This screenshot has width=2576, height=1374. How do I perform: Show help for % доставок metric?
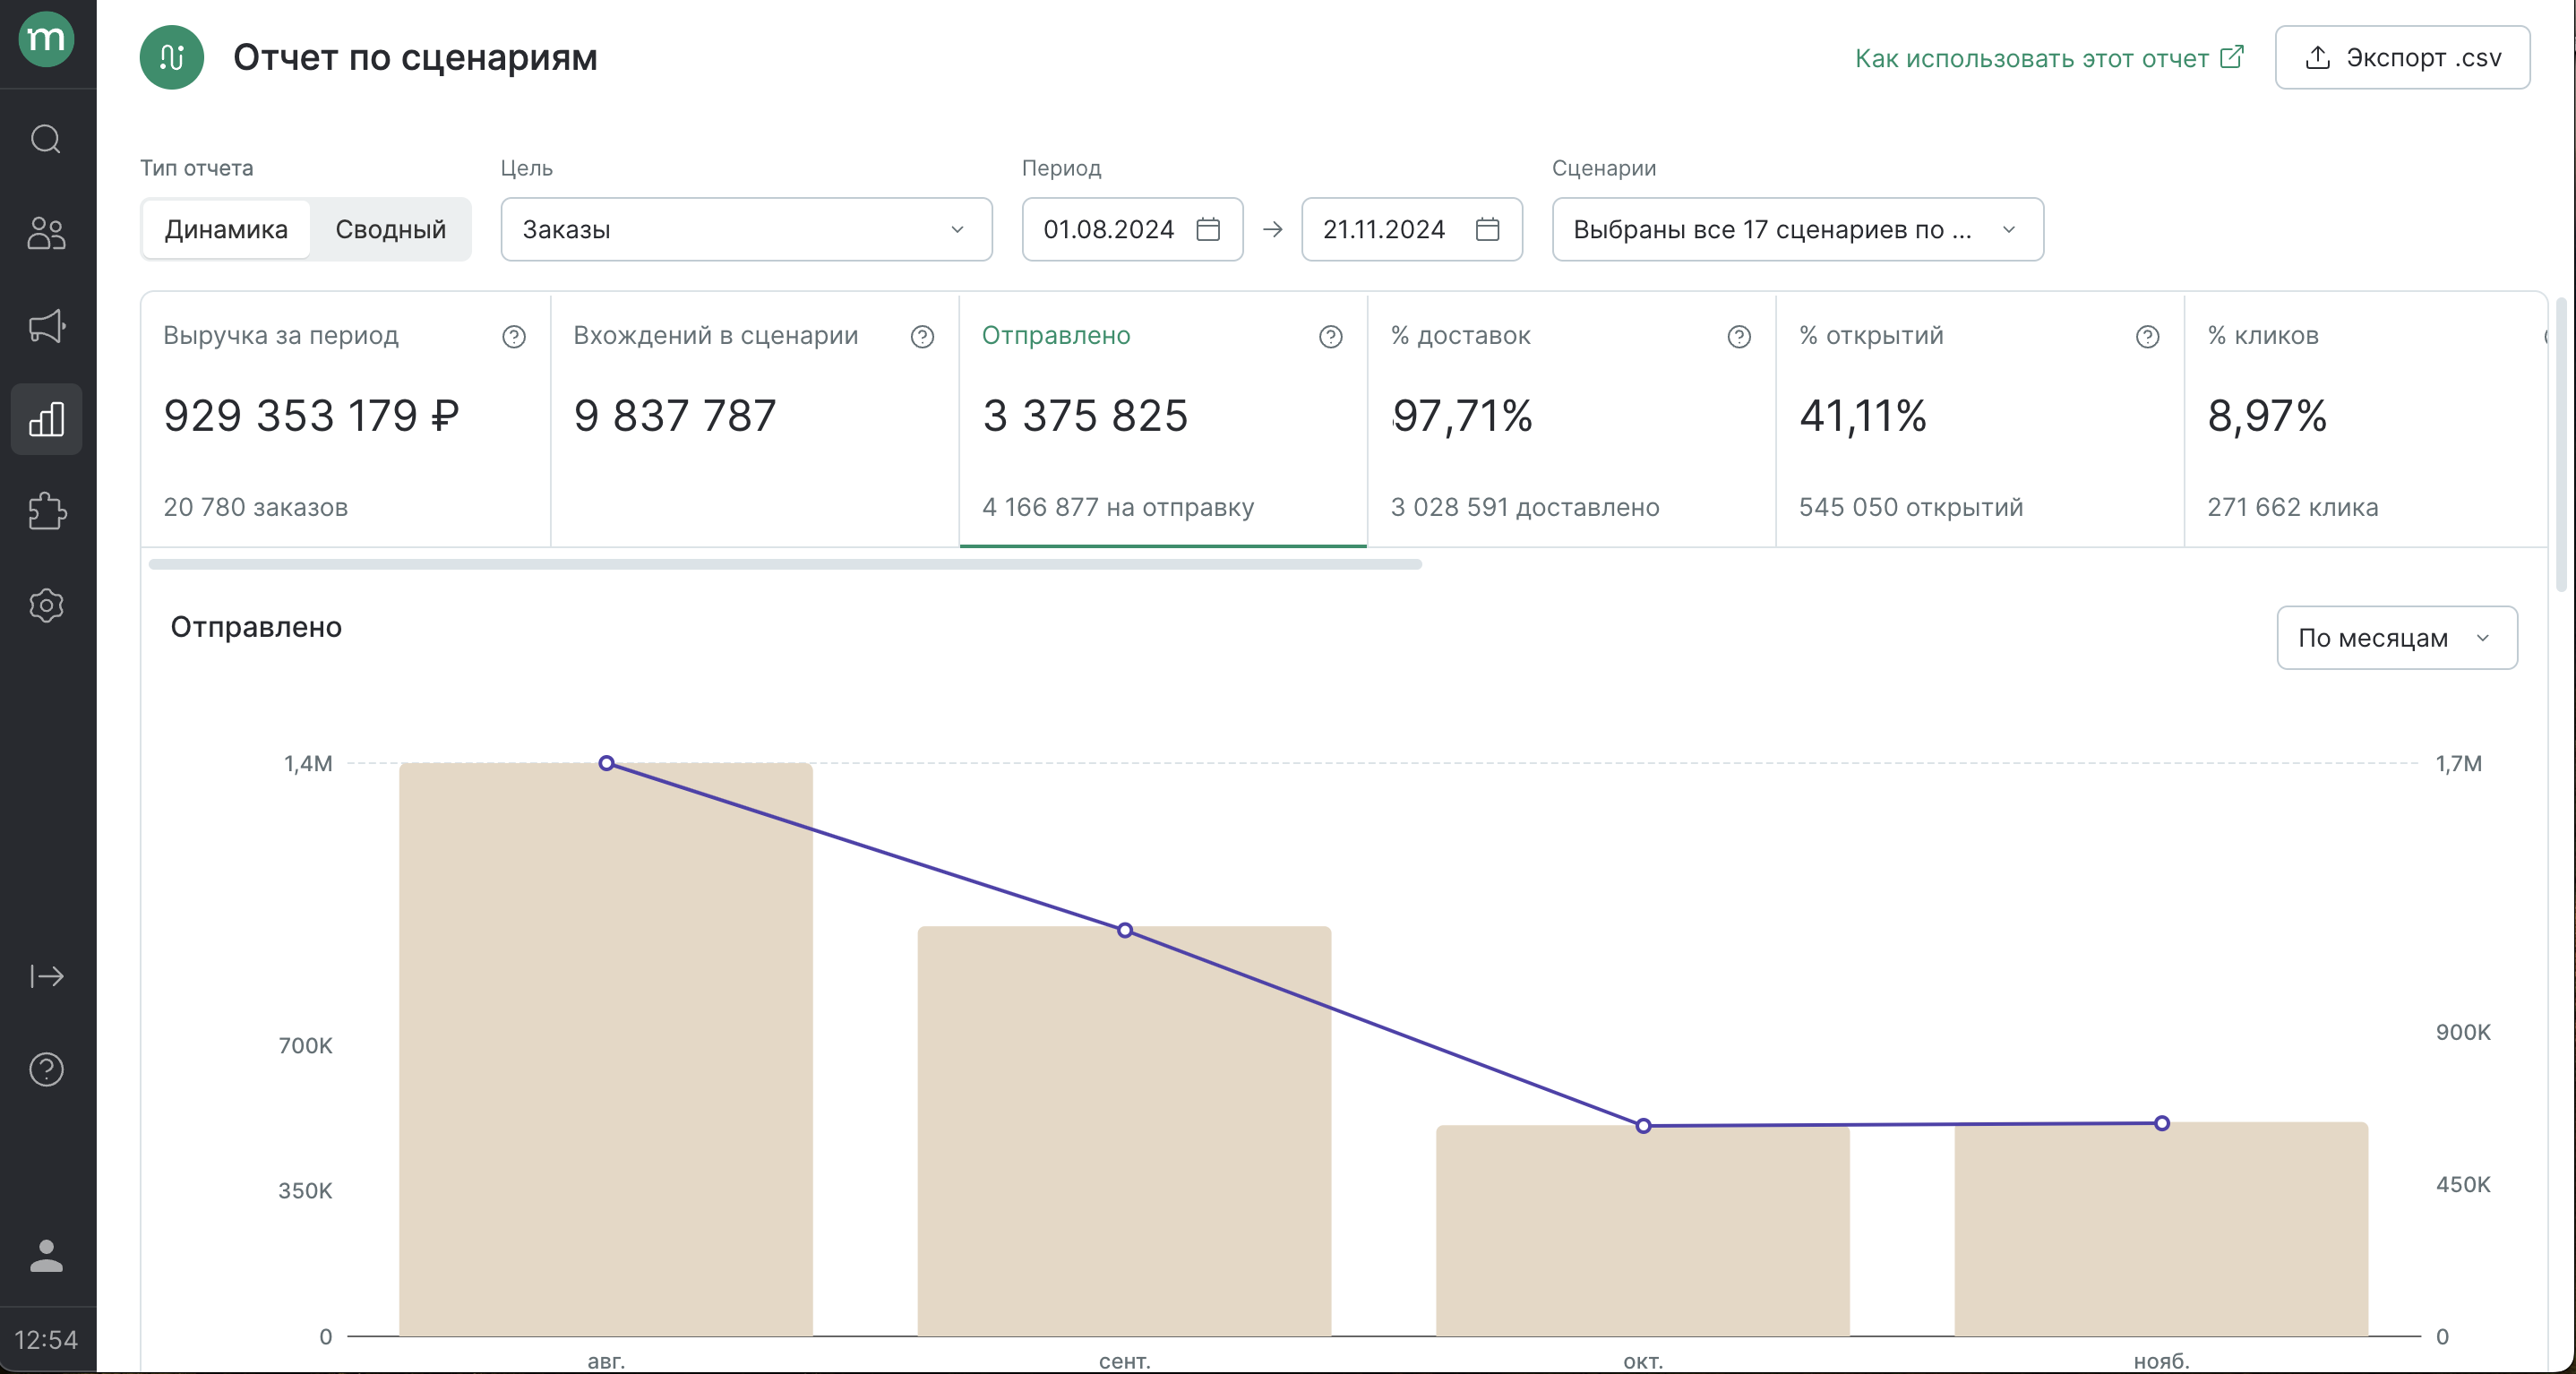click(1739, 337)
